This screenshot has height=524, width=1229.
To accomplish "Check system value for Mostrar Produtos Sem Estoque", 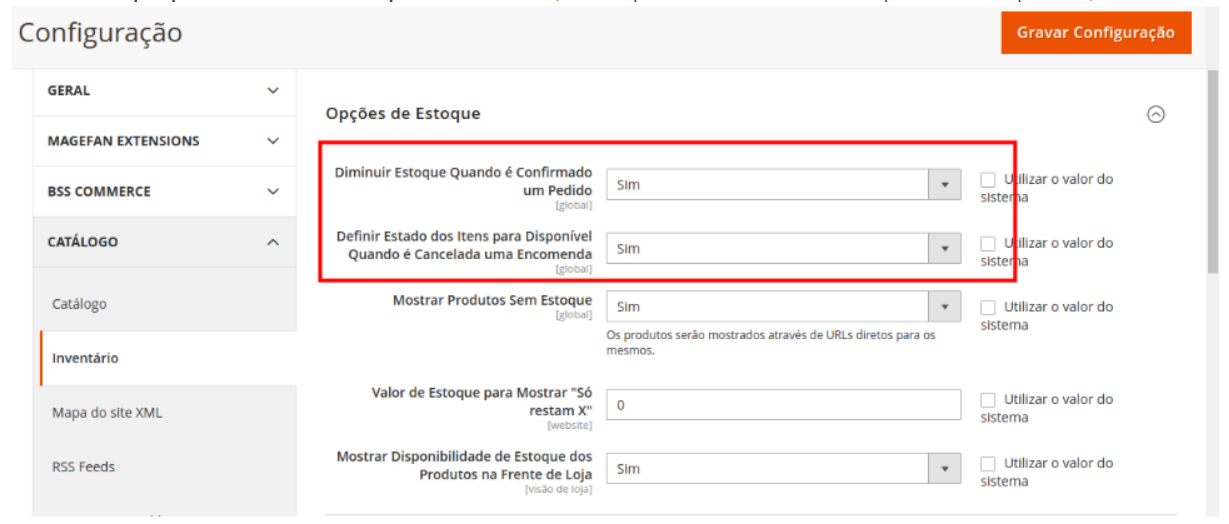I will (988, 308).
